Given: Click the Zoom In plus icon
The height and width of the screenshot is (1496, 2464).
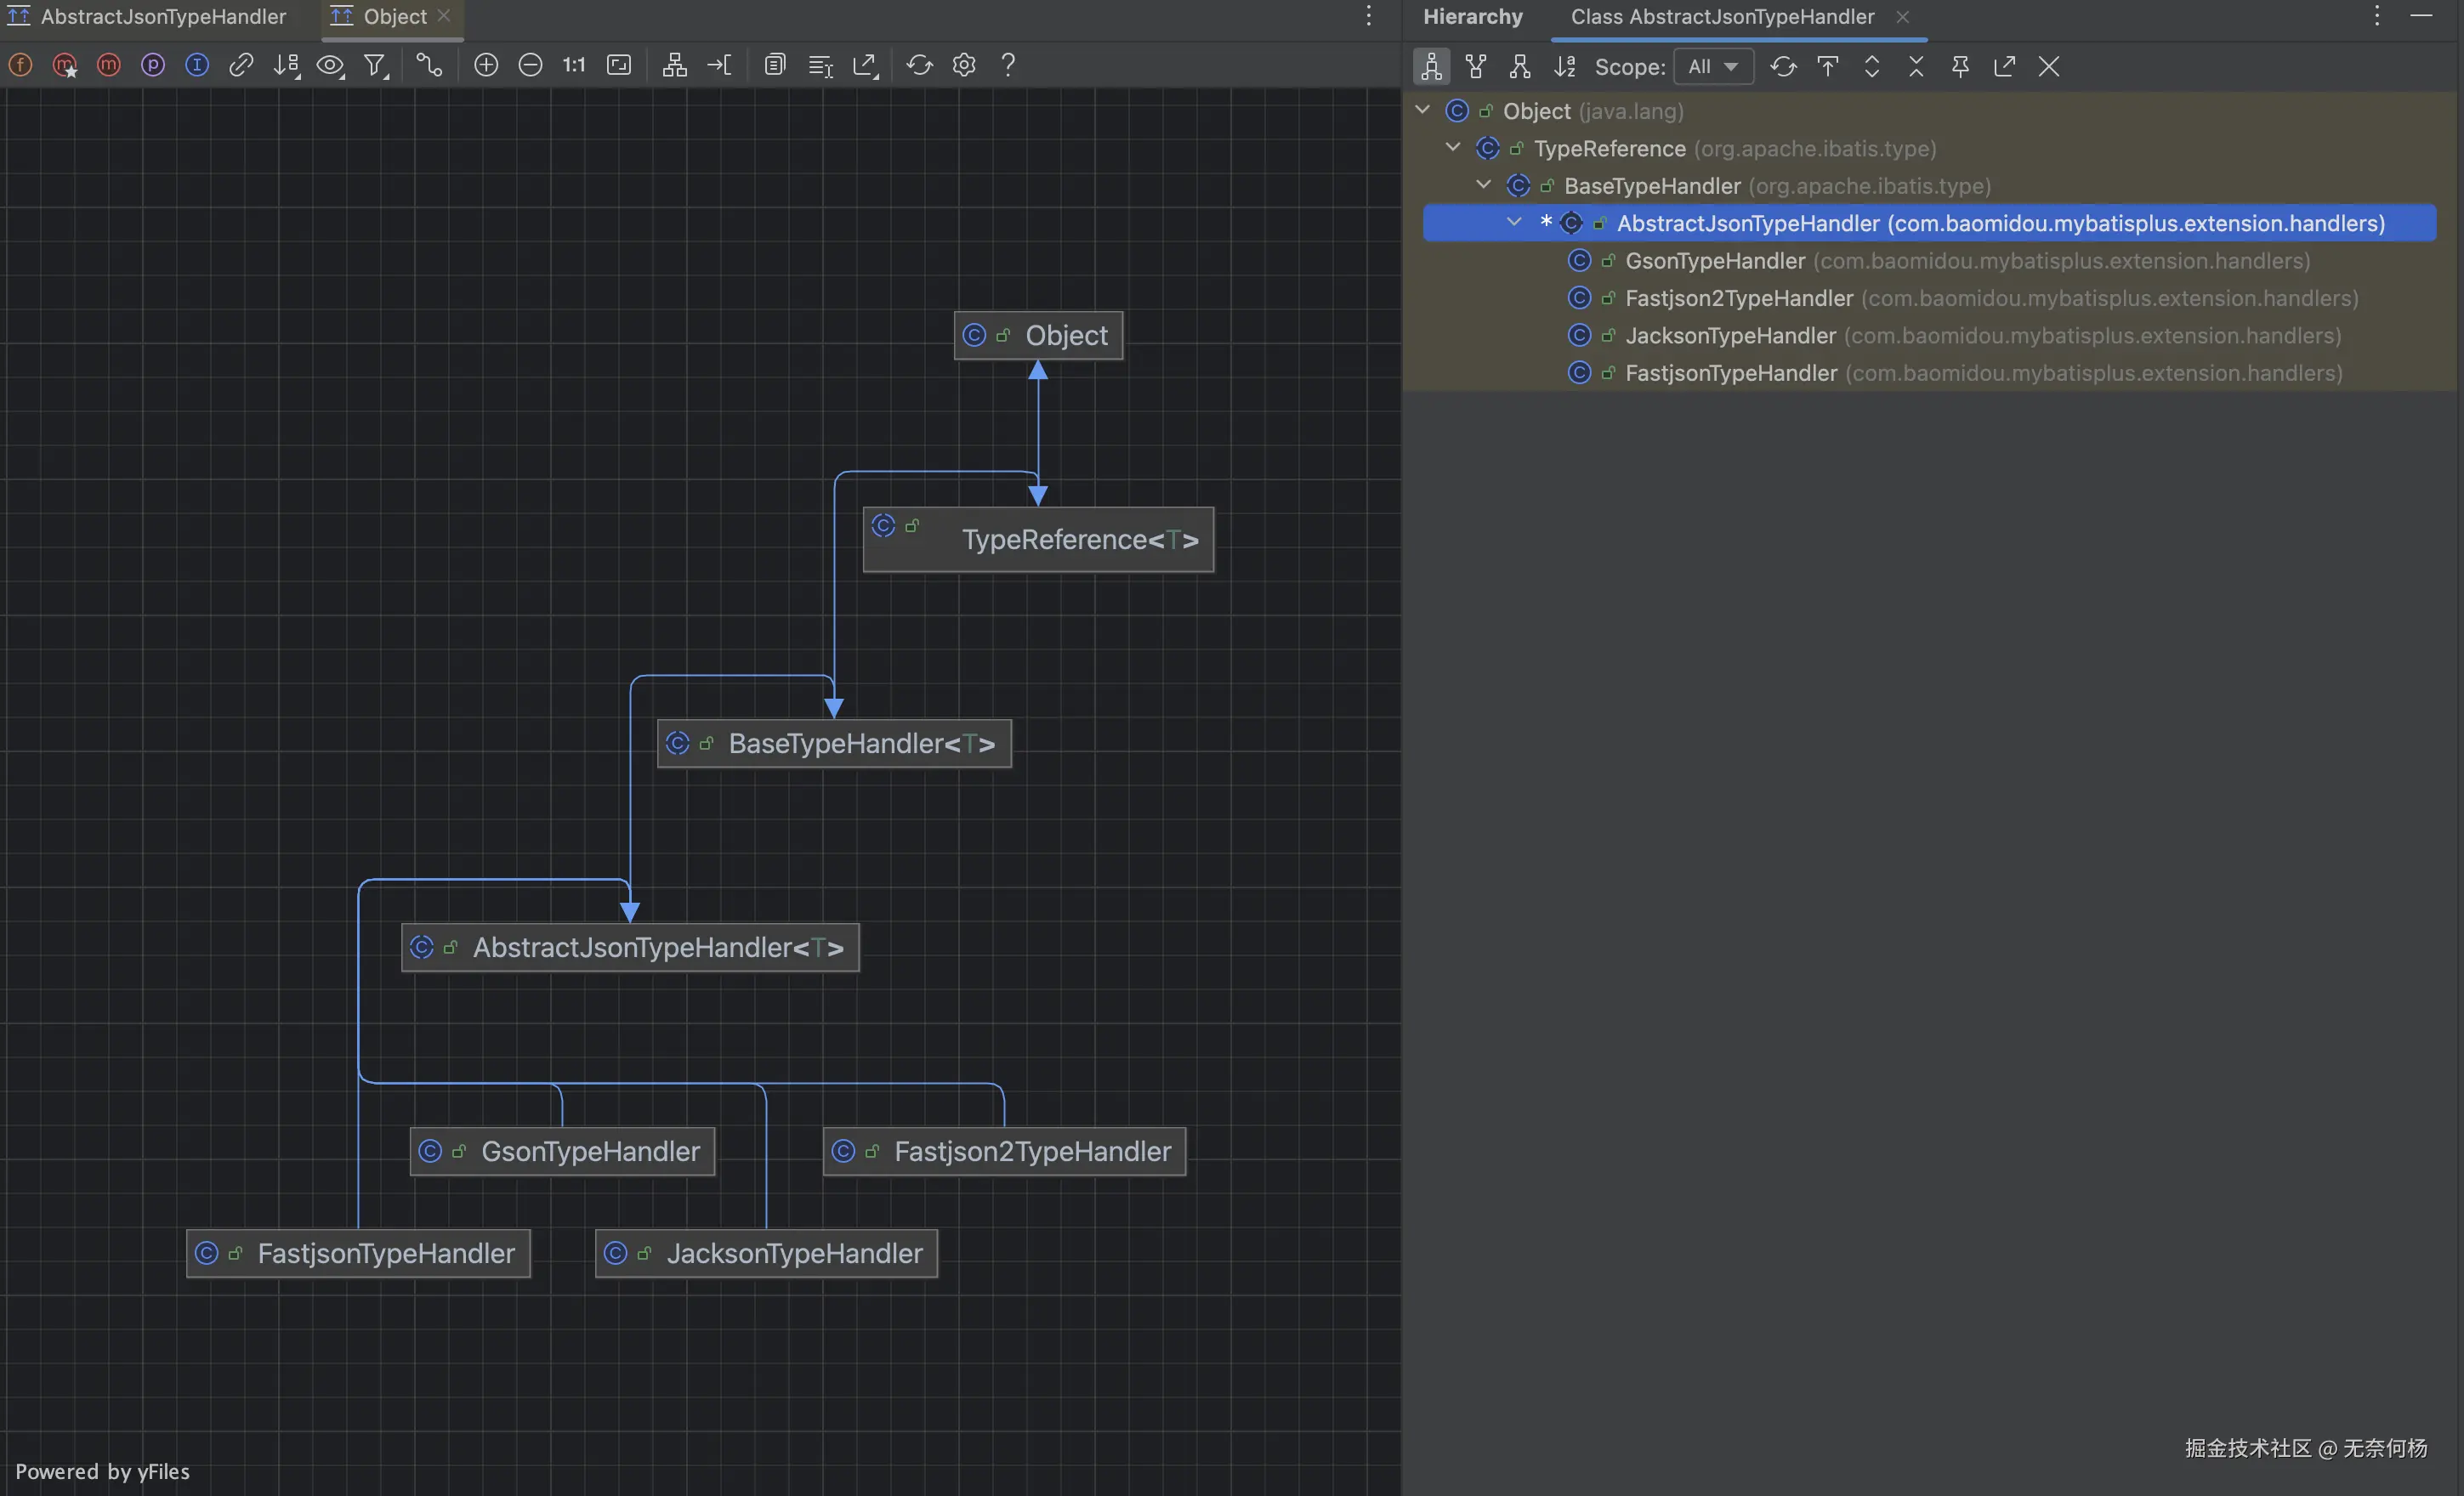Looking at the screenshot, I should [486, 65].
